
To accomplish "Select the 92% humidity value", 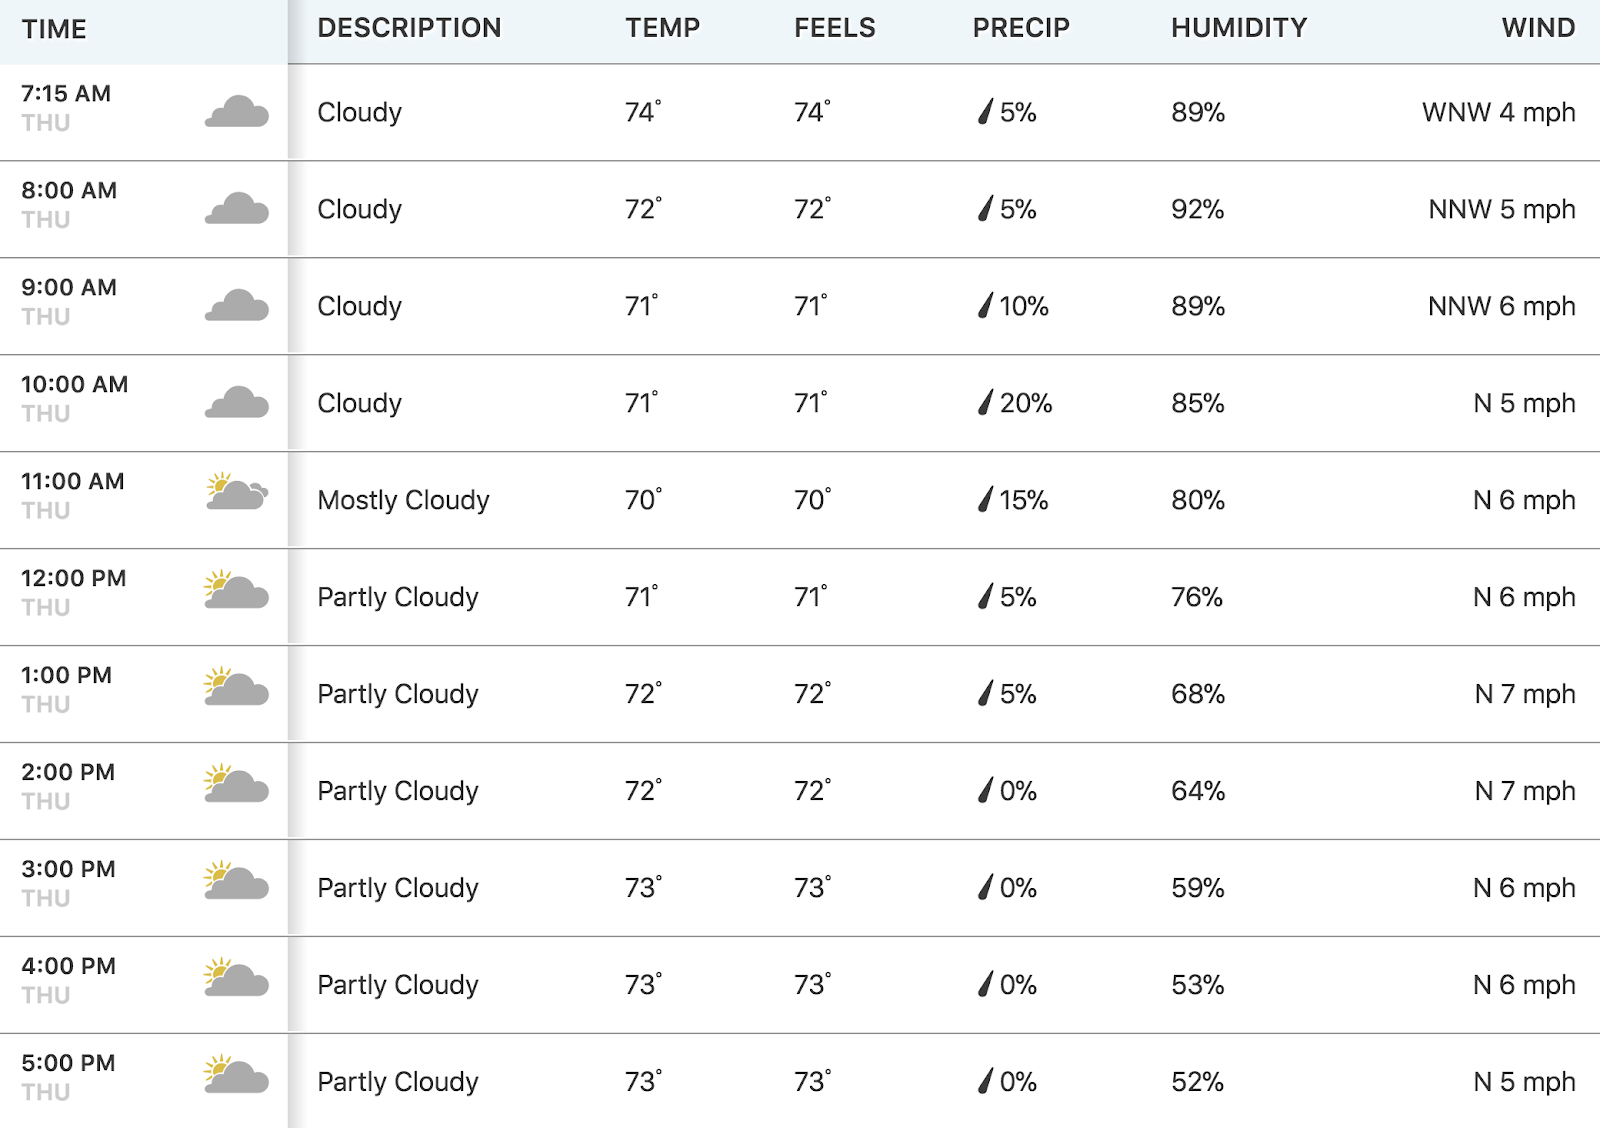I will (x=1198, y=209).
